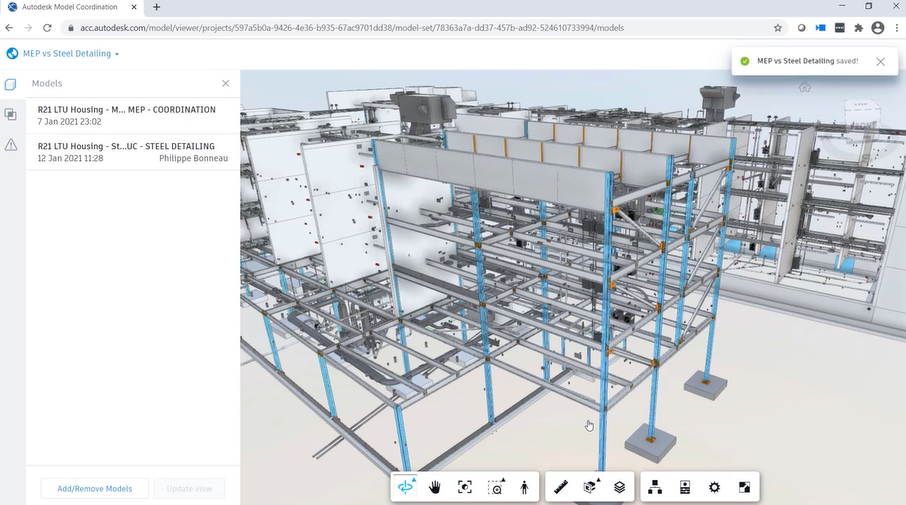The image size is (906, 505).
Task: Activate the Zoom window tool
Action: 495,487
